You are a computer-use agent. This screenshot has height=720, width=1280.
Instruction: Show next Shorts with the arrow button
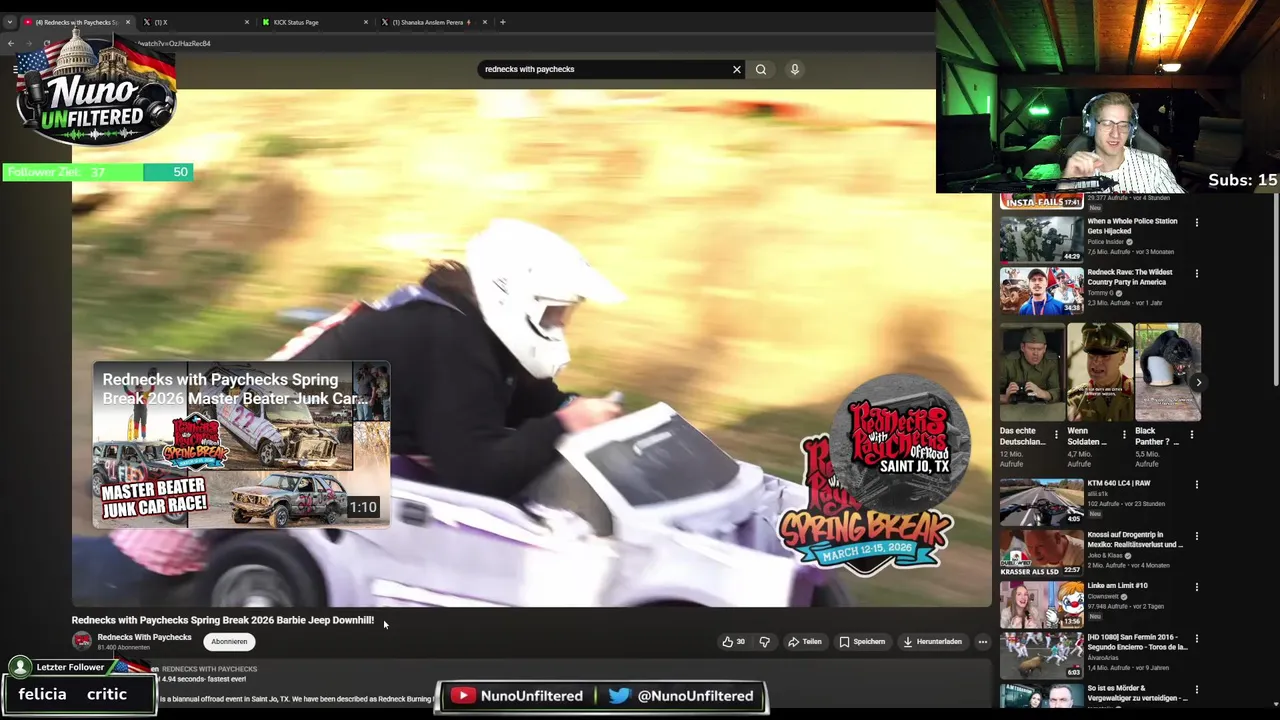click(1198, 382)
